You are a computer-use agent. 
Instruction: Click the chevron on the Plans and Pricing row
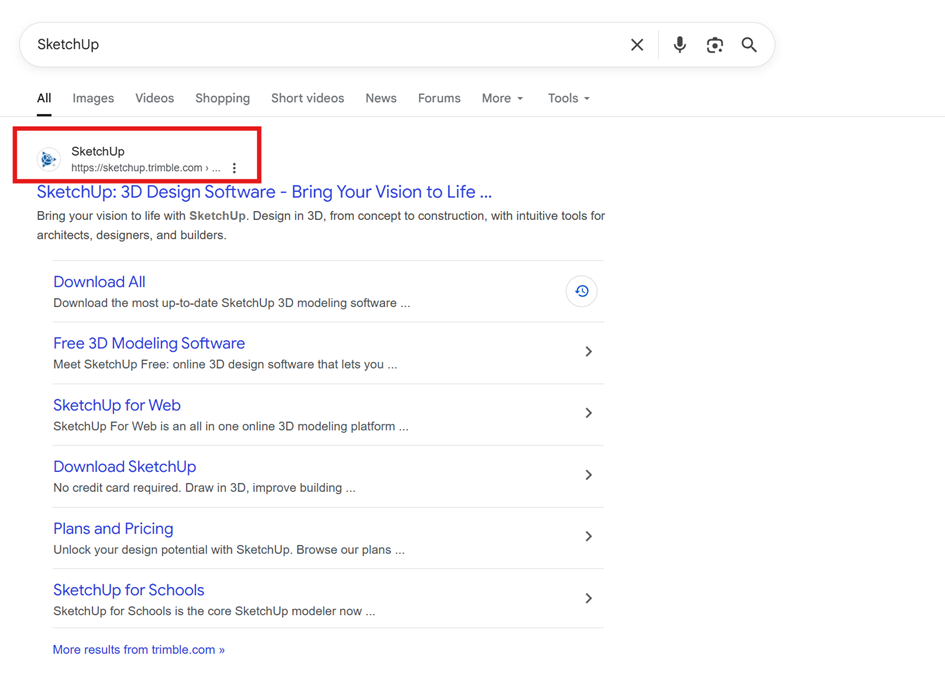[588, 537]
